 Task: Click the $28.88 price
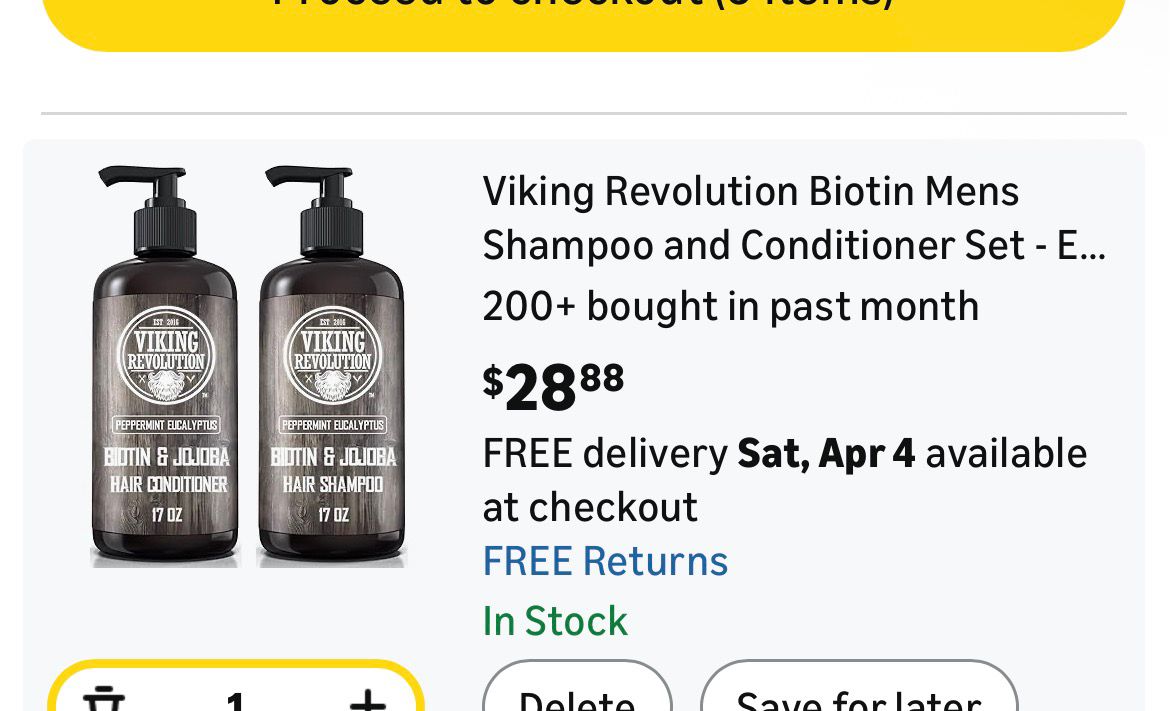[x=553, y=387]
